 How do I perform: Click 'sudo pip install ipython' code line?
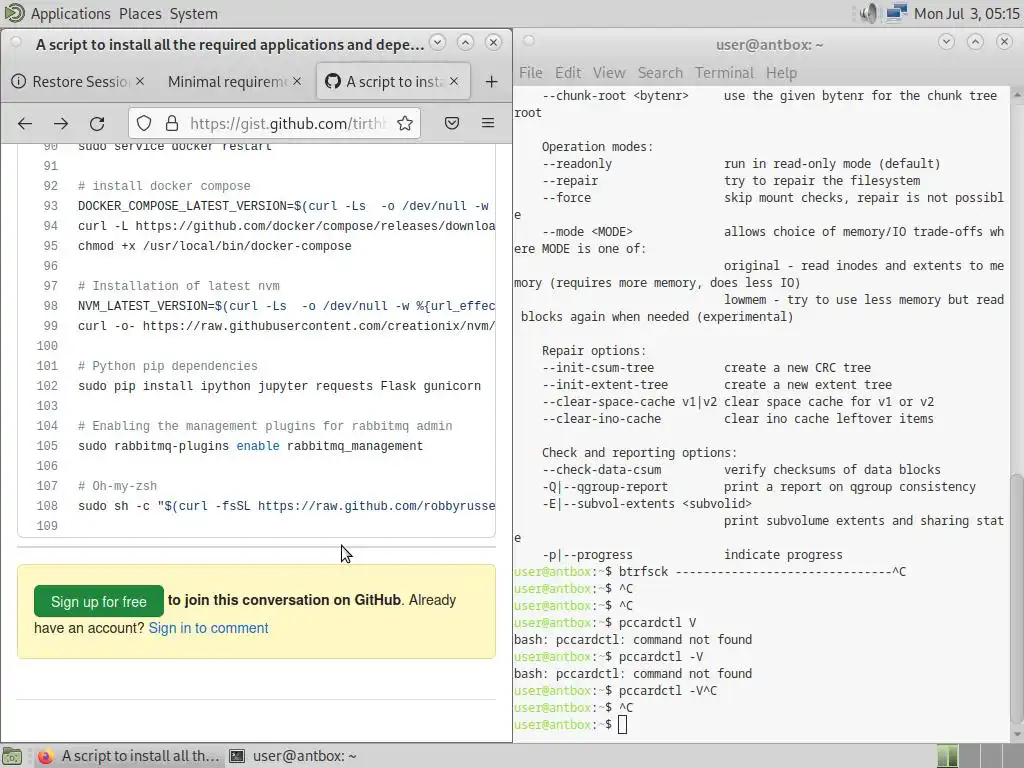click(x=279, y=386)
